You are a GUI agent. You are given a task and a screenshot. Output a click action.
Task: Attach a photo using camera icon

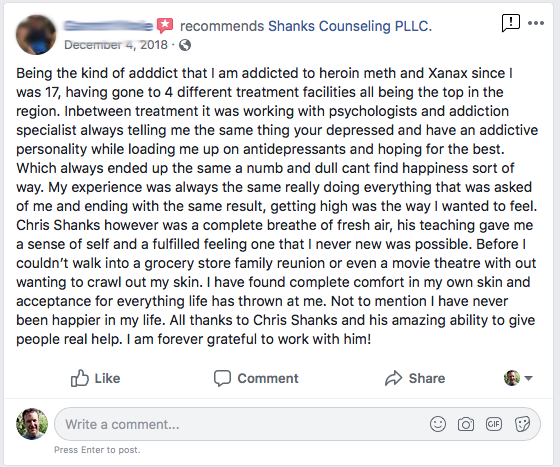click(466, 424)
